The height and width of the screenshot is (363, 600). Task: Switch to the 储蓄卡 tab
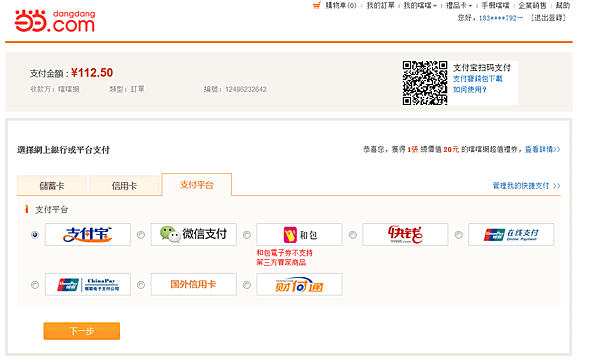click(x=52, y=186)
